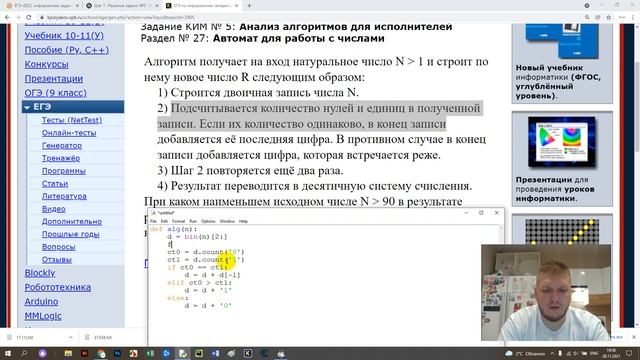Switch to the first browser tab
Viewport: 640px width, 360px height.
tap(41, 6)
